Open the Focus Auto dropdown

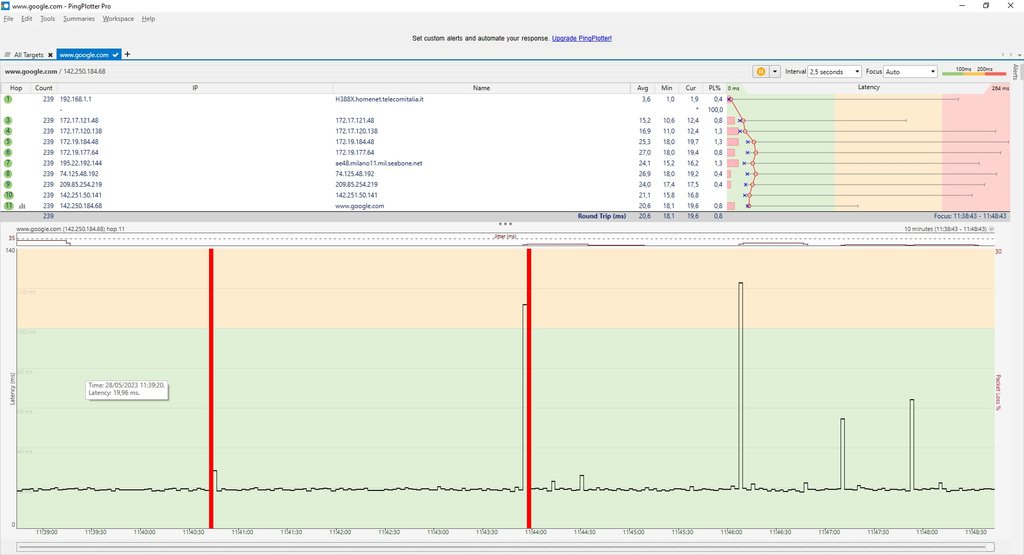click(911, 72)
